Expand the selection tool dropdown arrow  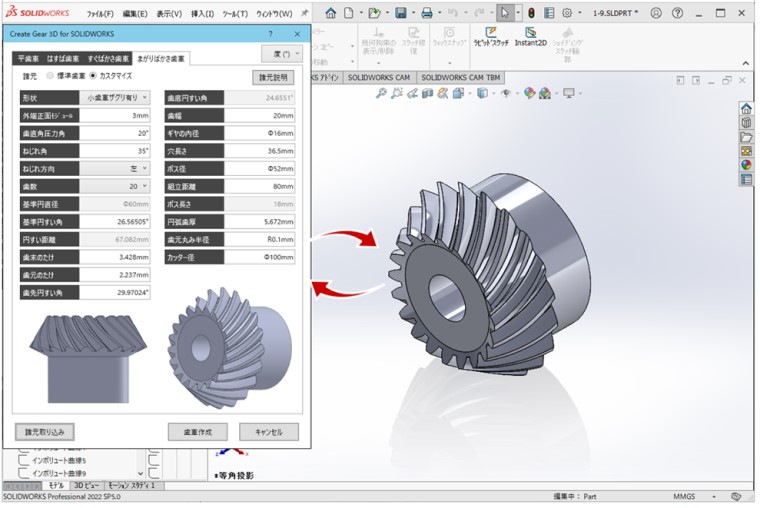pos(518,13)
